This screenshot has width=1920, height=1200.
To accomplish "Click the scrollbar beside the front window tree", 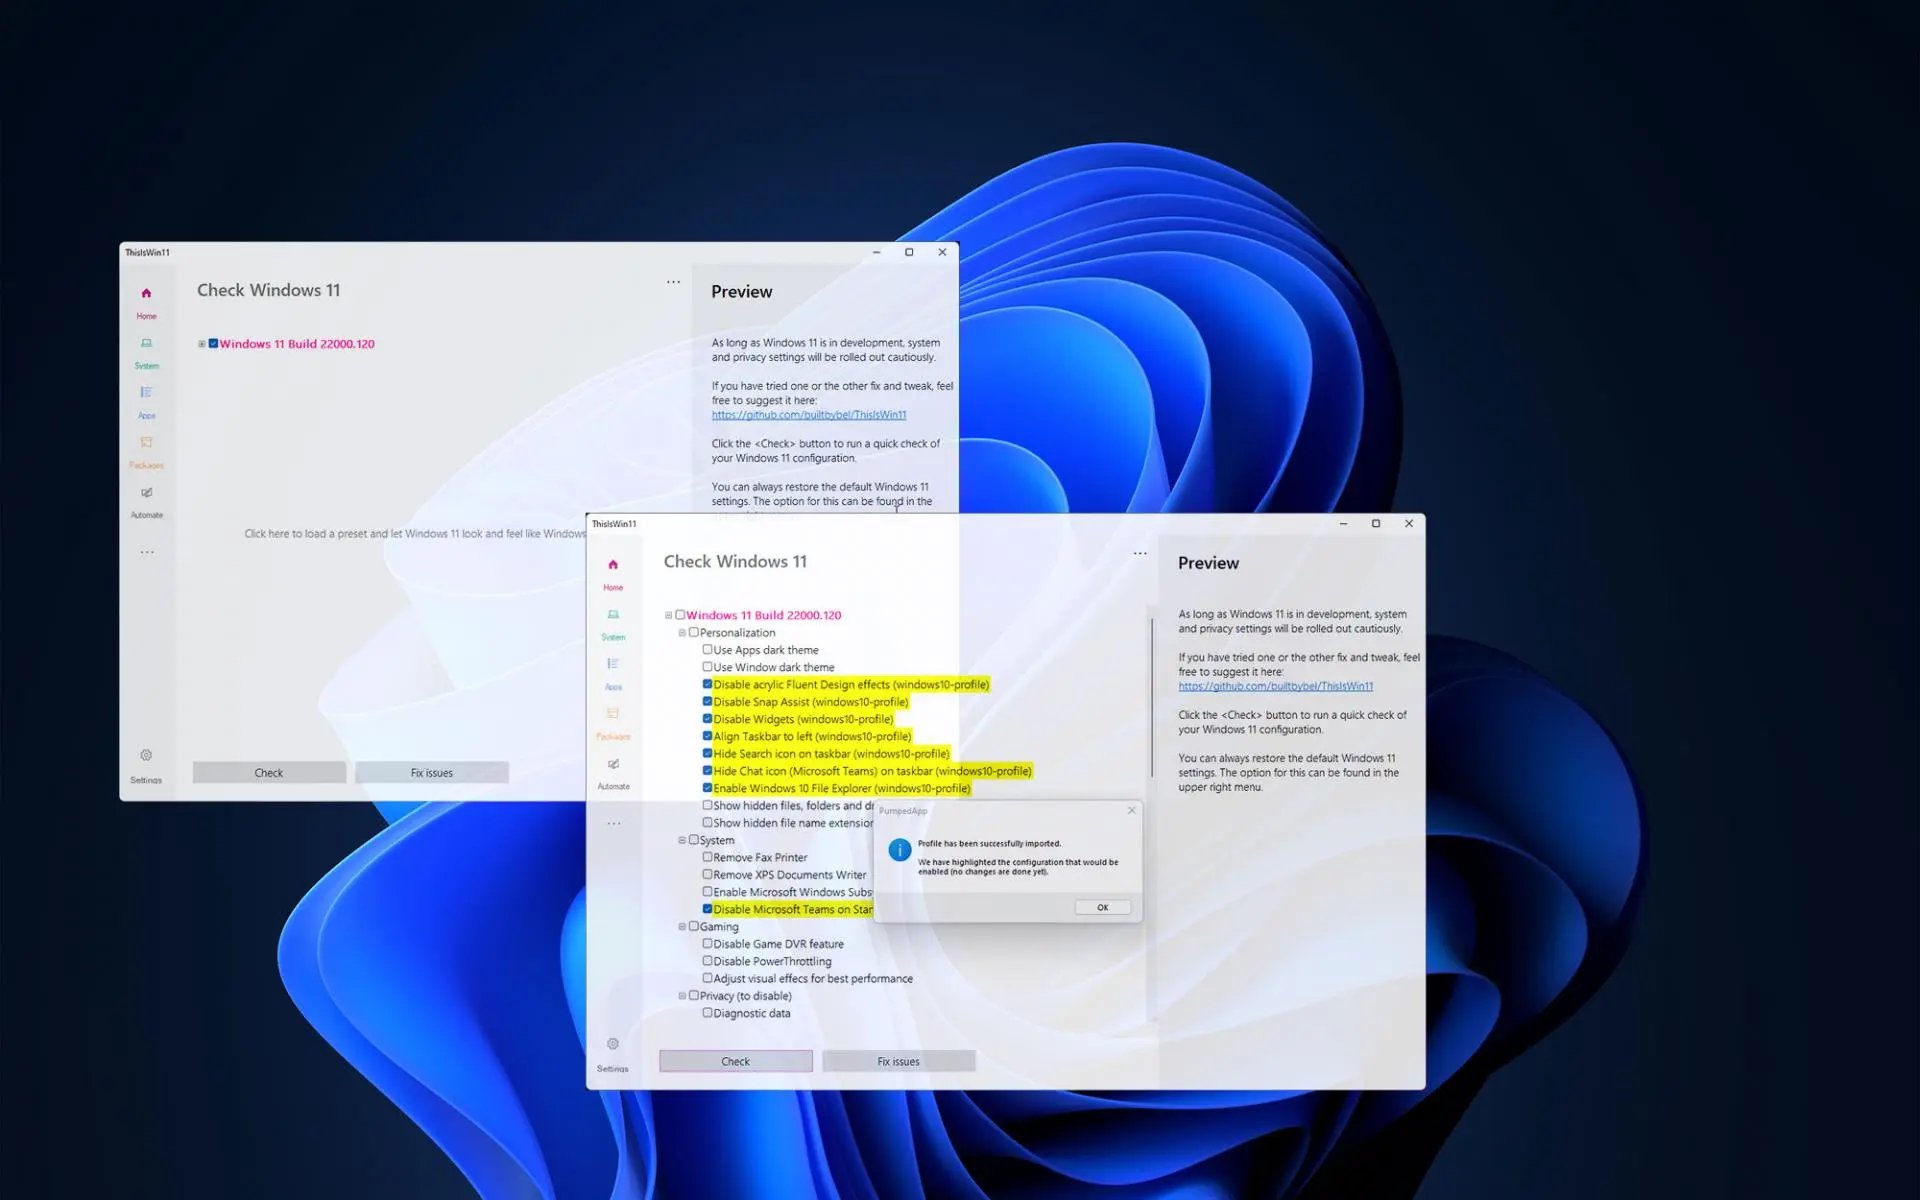I will pos(1151,697).
